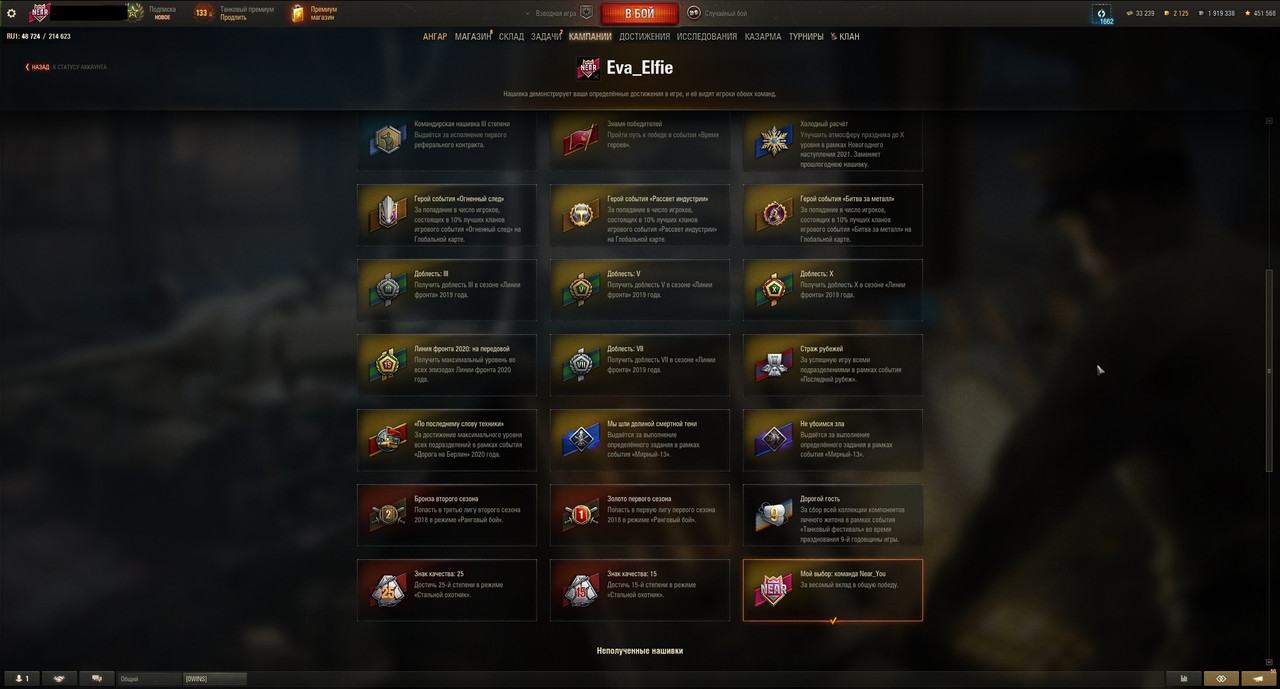This screenshot has width=1280, height=689.
Task: Open the МАГАЗИН tab
Action: (473, 37)
